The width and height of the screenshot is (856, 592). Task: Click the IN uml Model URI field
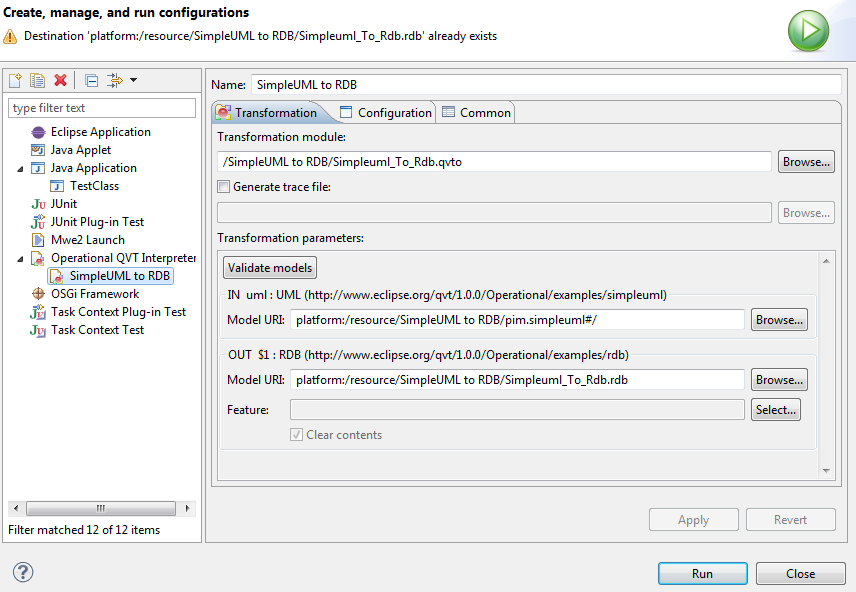(517, 319)
